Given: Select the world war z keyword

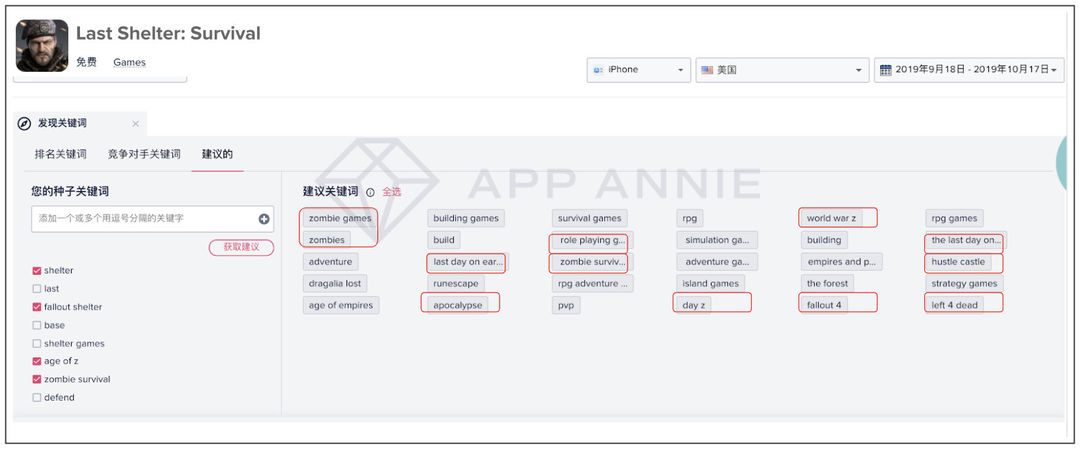Looking at the screenshot, I should tap(831, 218).
